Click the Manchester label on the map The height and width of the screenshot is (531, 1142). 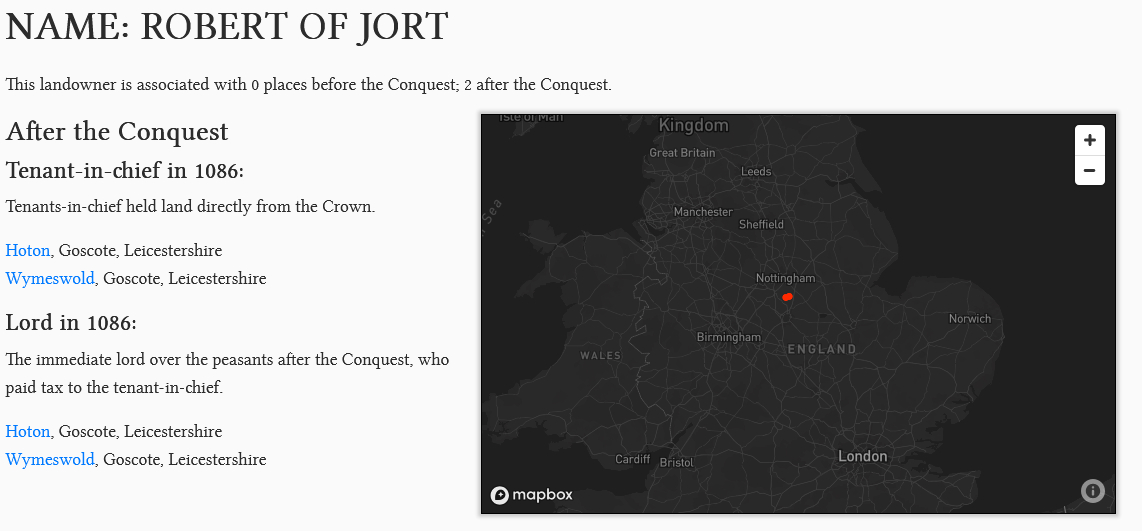tap(703, 212)
